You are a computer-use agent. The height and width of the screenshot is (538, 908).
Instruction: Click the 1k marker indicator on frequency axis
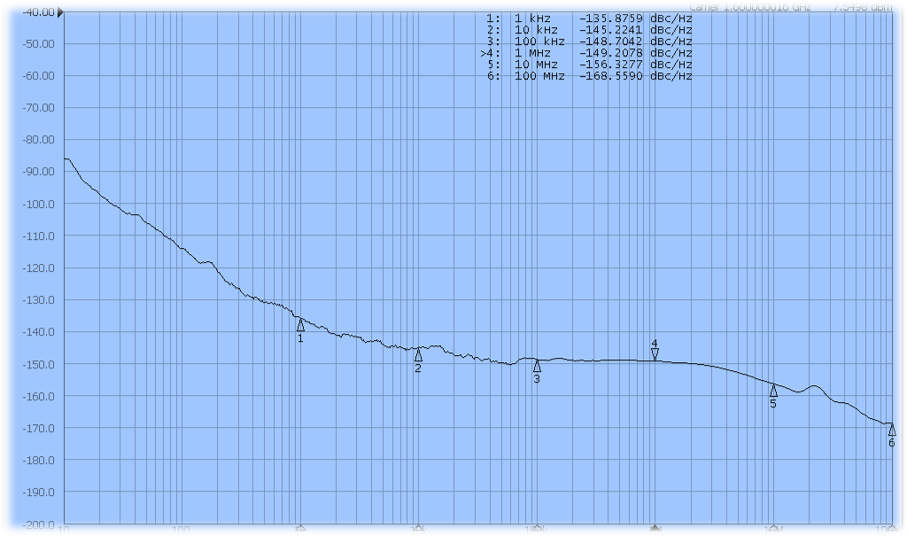[300, 527]
